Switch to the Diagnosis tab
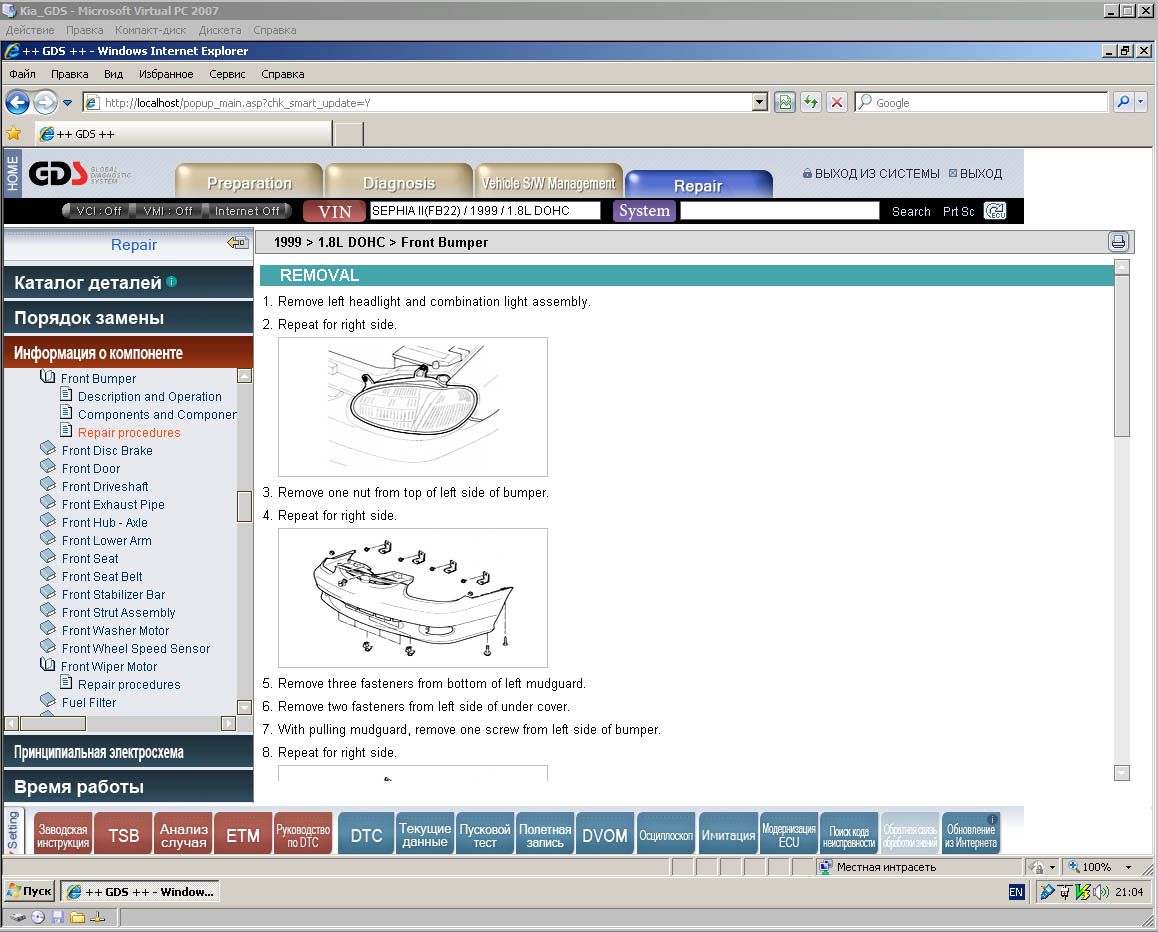The width and height of the screenshot is (1158, 932). point(399,183)
